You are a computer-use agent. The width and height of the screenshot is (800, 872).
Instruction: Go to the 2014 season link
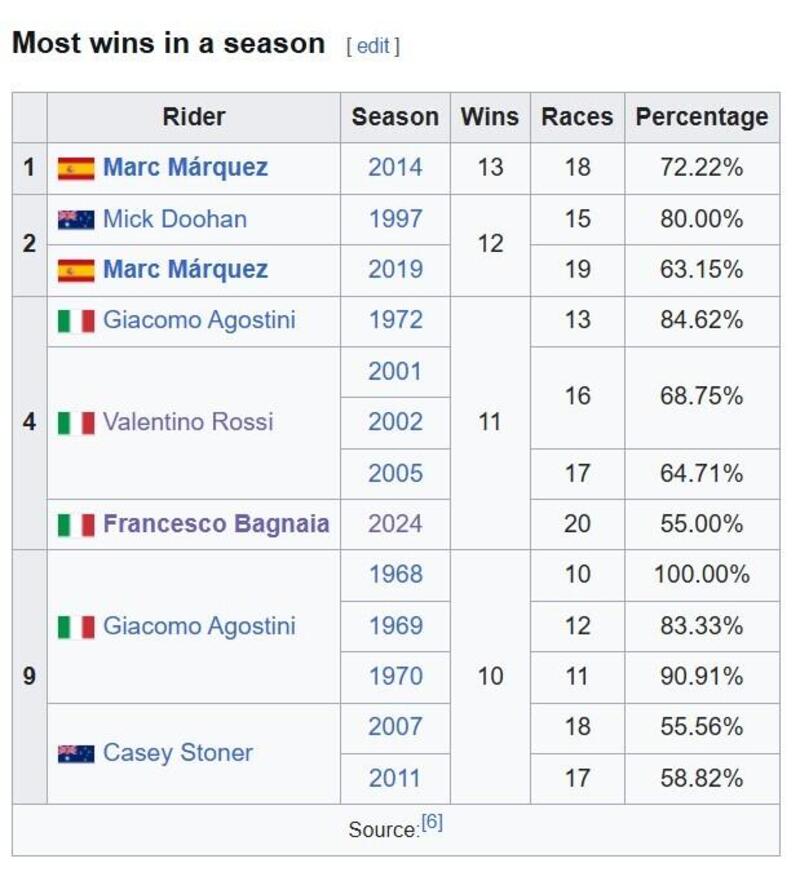(x=395, y=168)
